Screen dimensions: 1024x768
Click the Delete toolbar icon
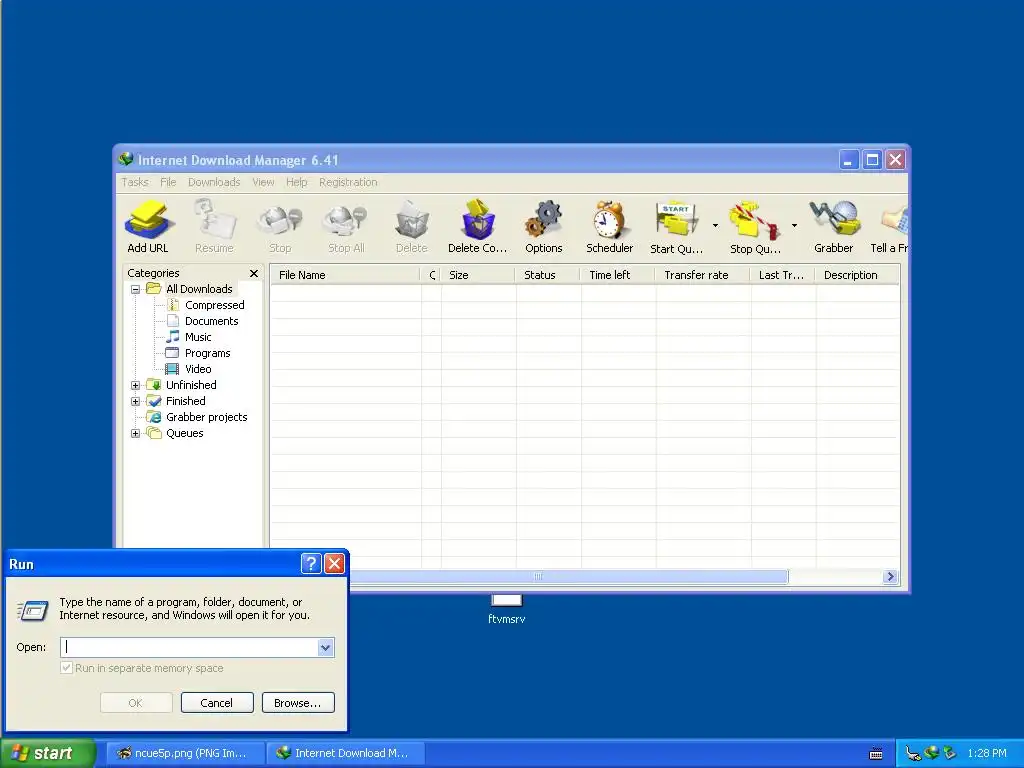[411, 227]
